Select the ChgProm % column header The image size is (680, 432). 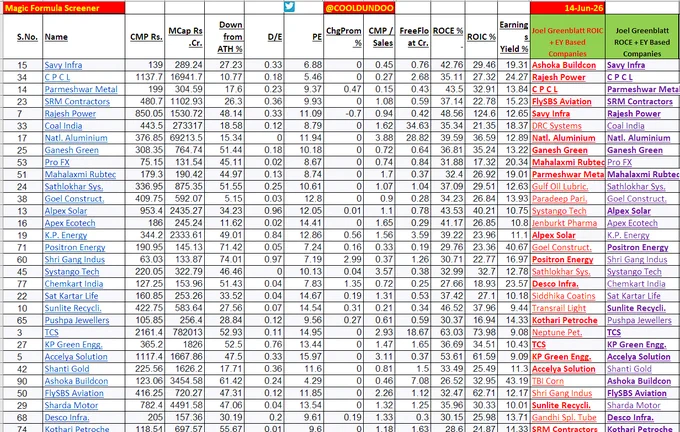pyautogui.click(x=343, y=37)
